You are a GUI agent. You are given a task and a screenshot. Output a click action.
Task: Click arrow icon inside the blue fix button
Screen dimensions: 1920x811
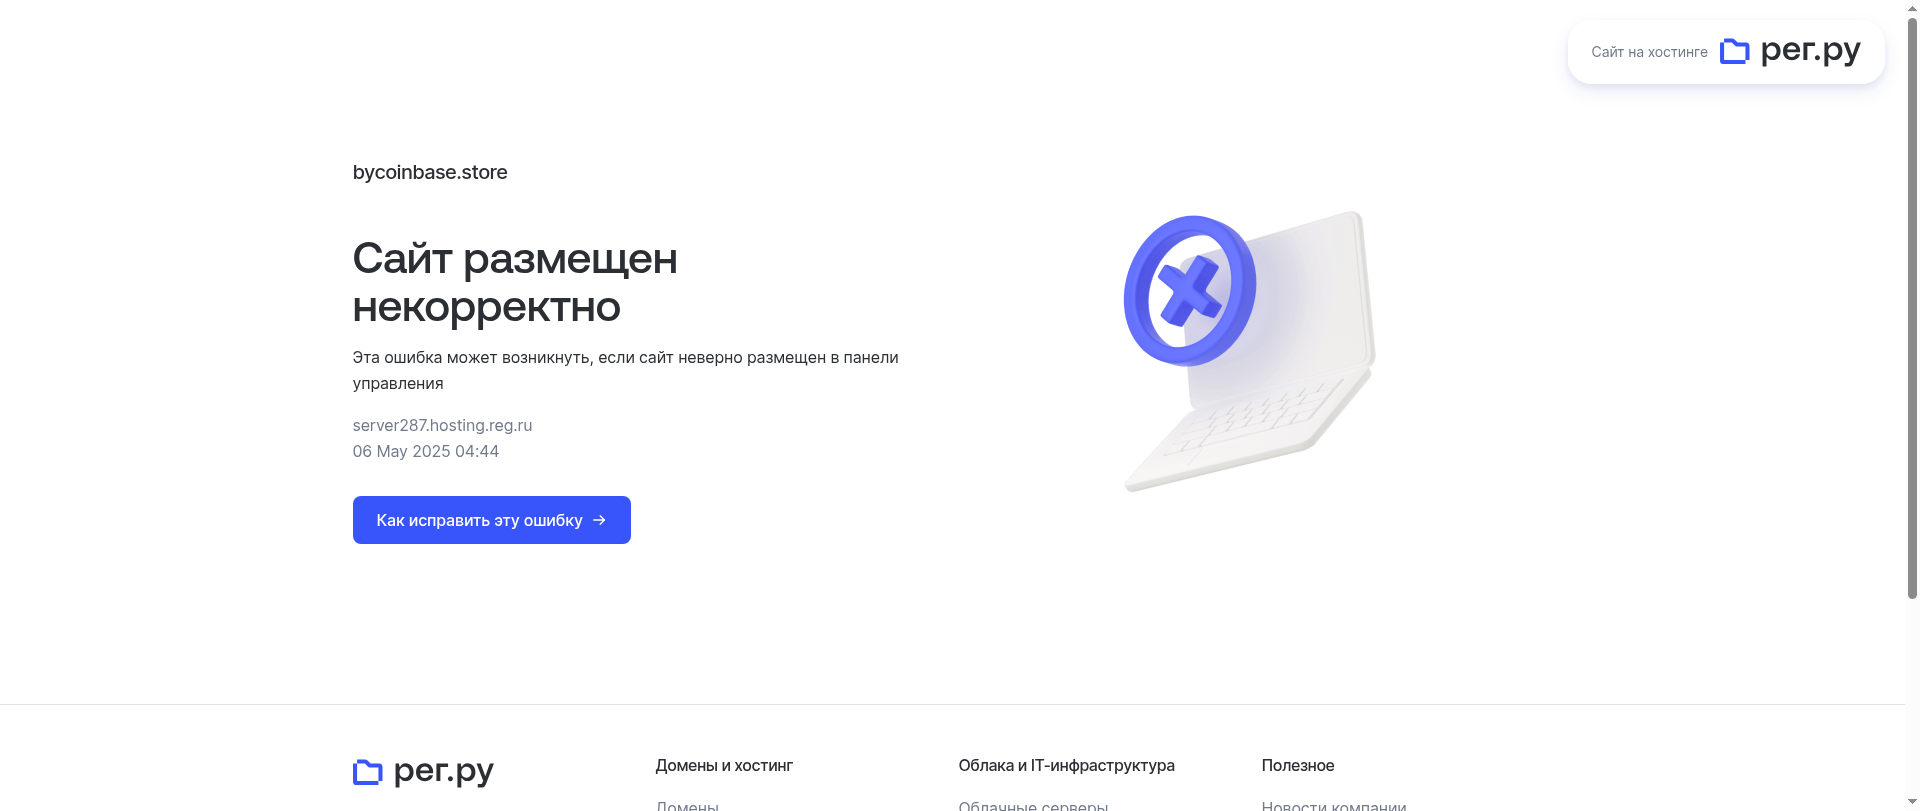599,520
